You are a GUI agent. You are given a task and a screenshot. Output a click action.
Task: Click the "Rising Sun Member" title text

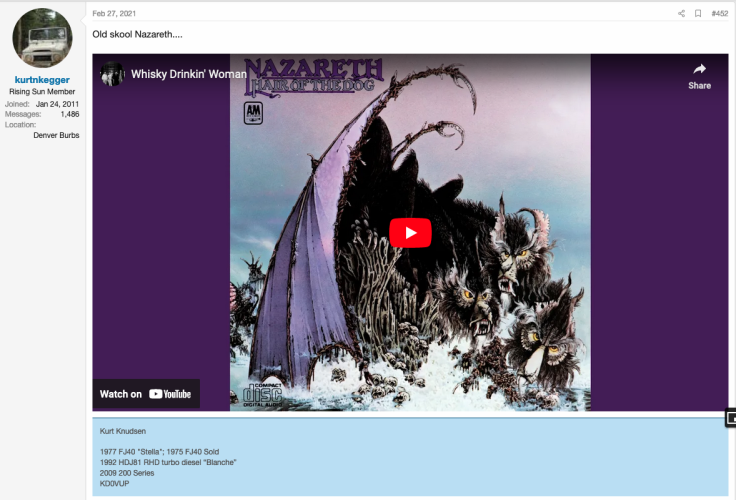(x=42, y=92)
